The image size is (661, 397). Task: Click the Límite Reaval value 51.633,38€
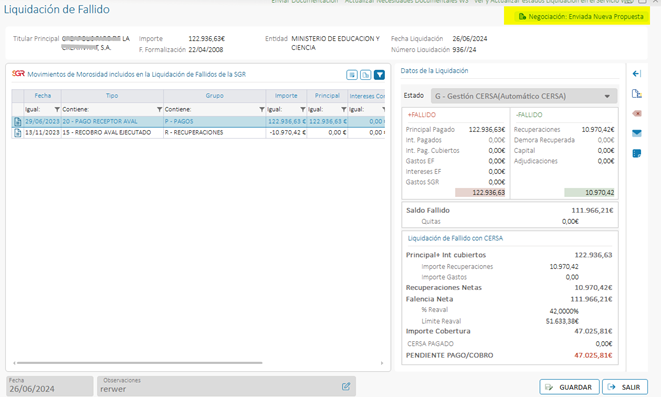tap(562, 321)
